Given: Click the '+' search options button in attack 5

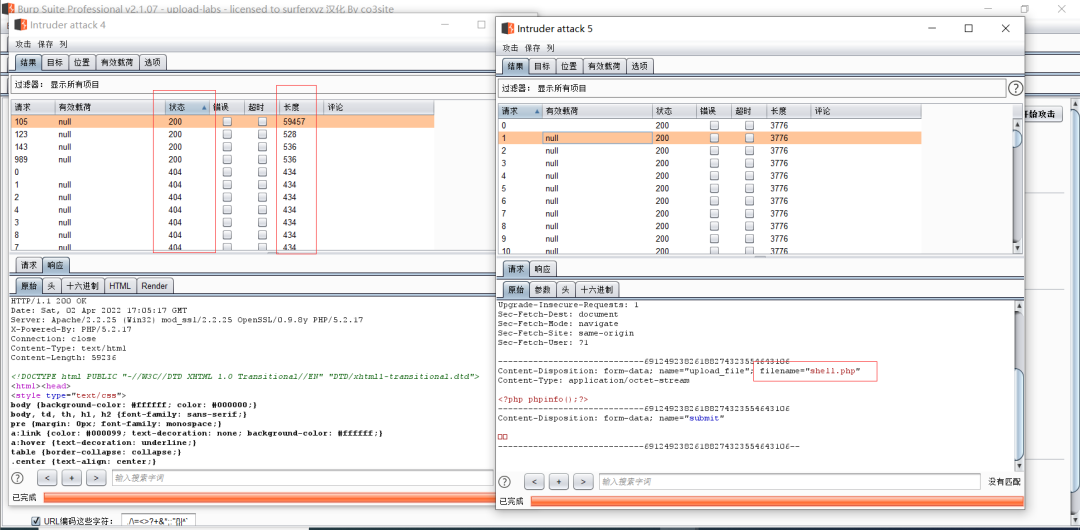Looking at the screenshot, I should (560, 482).
